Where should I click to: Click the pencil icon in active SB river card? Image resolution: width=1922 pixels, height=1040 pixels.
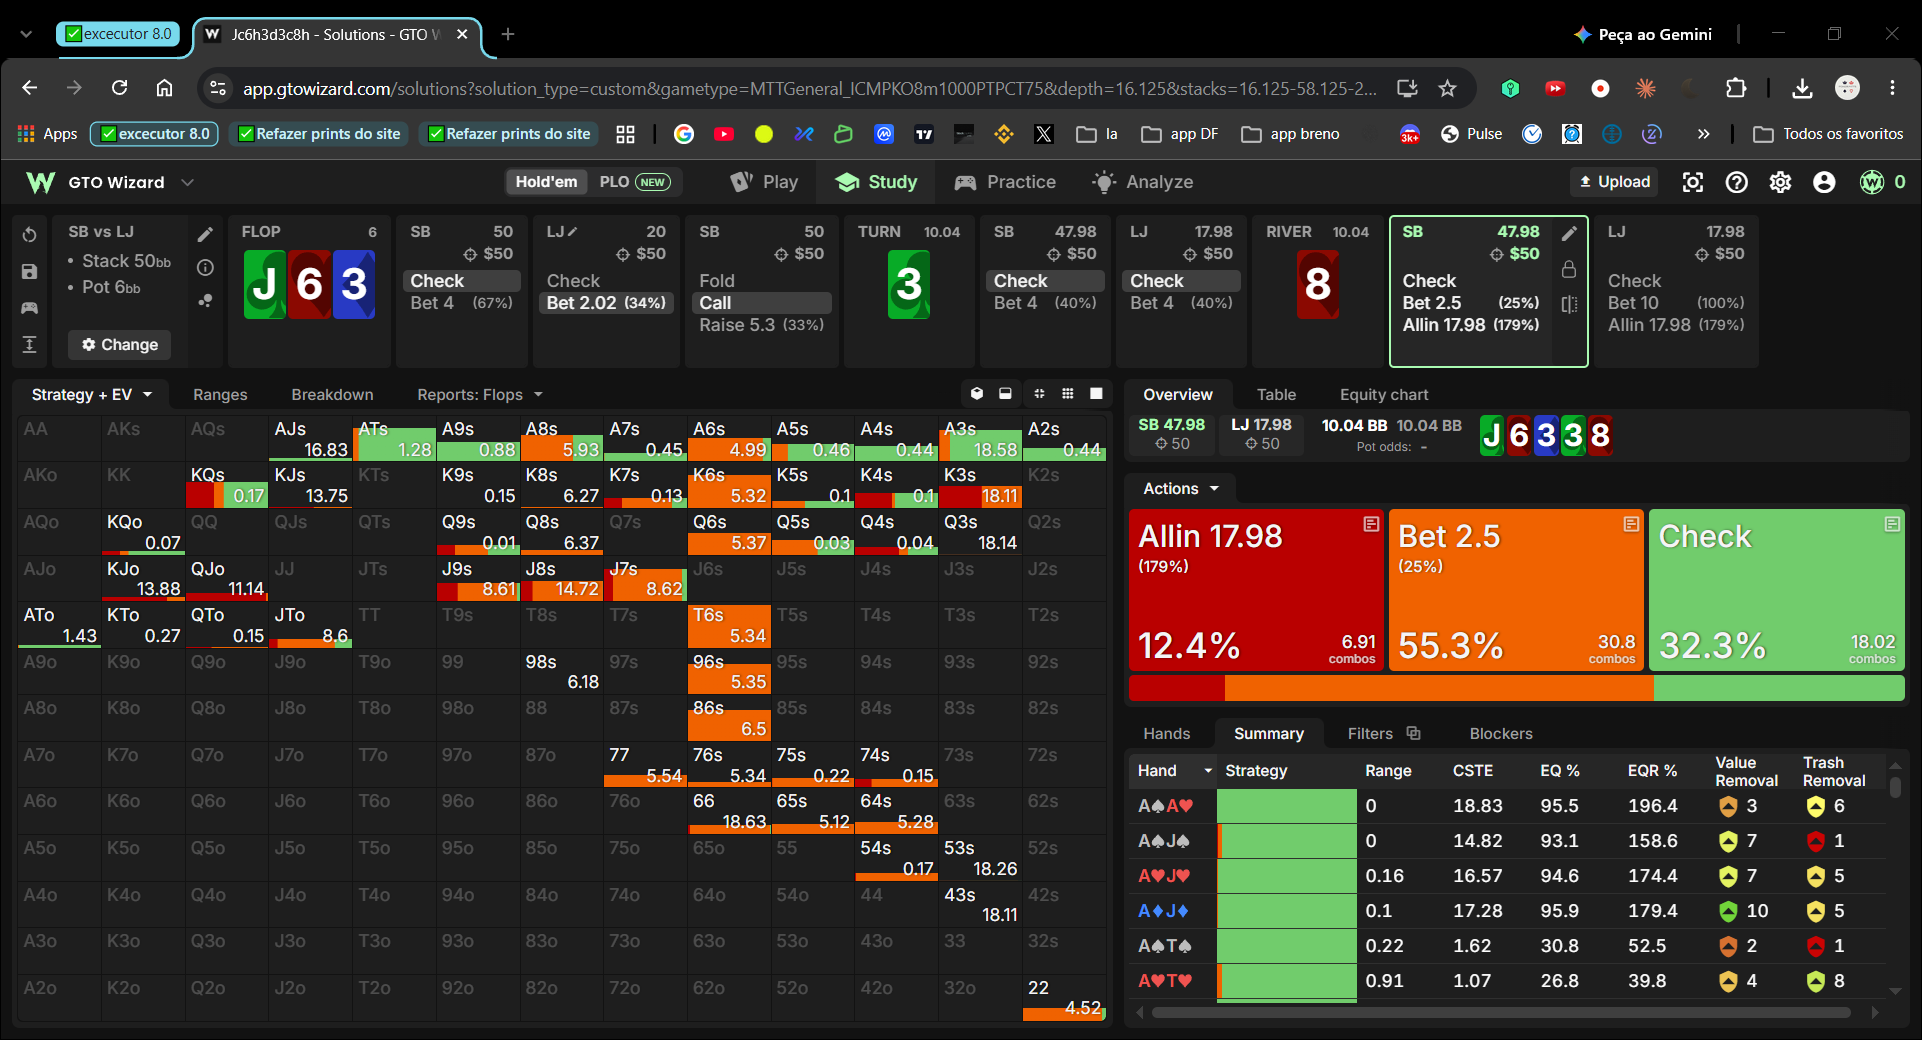coord(1569,233)
